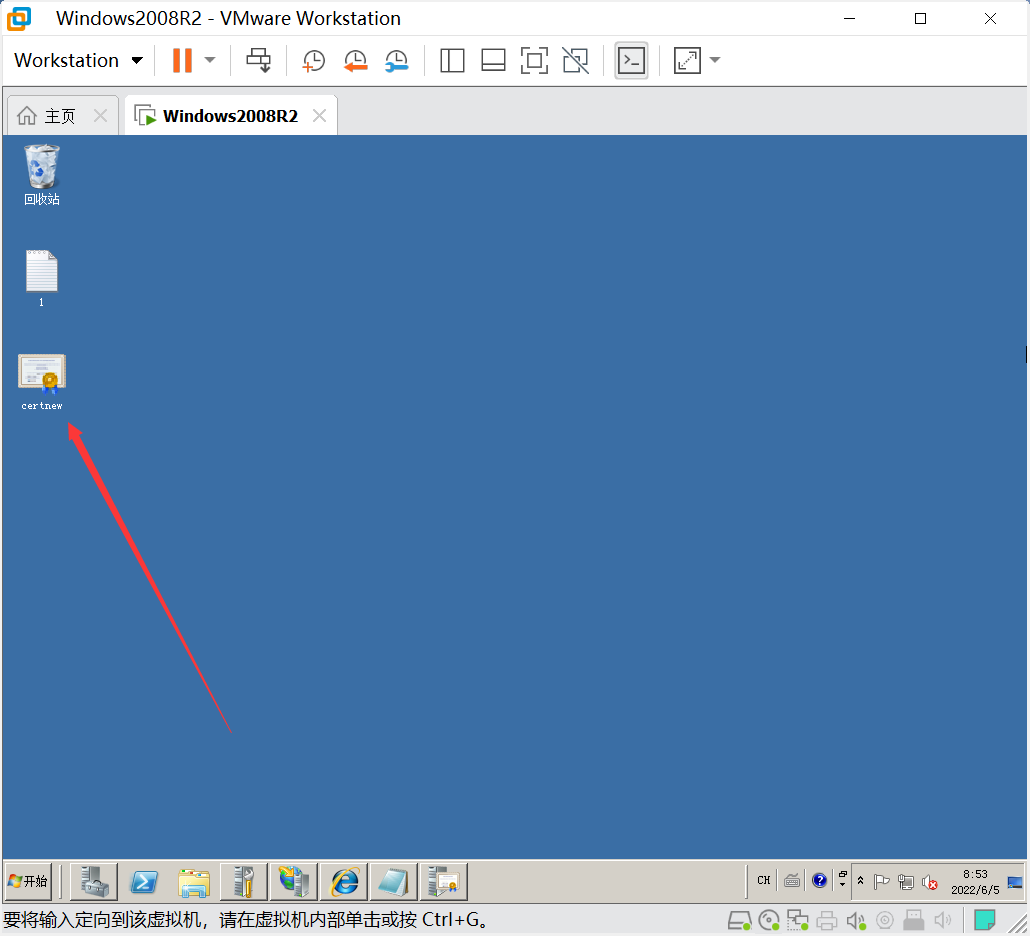
Task: Click the printer device status icon
Action: [x=826, y=920]
